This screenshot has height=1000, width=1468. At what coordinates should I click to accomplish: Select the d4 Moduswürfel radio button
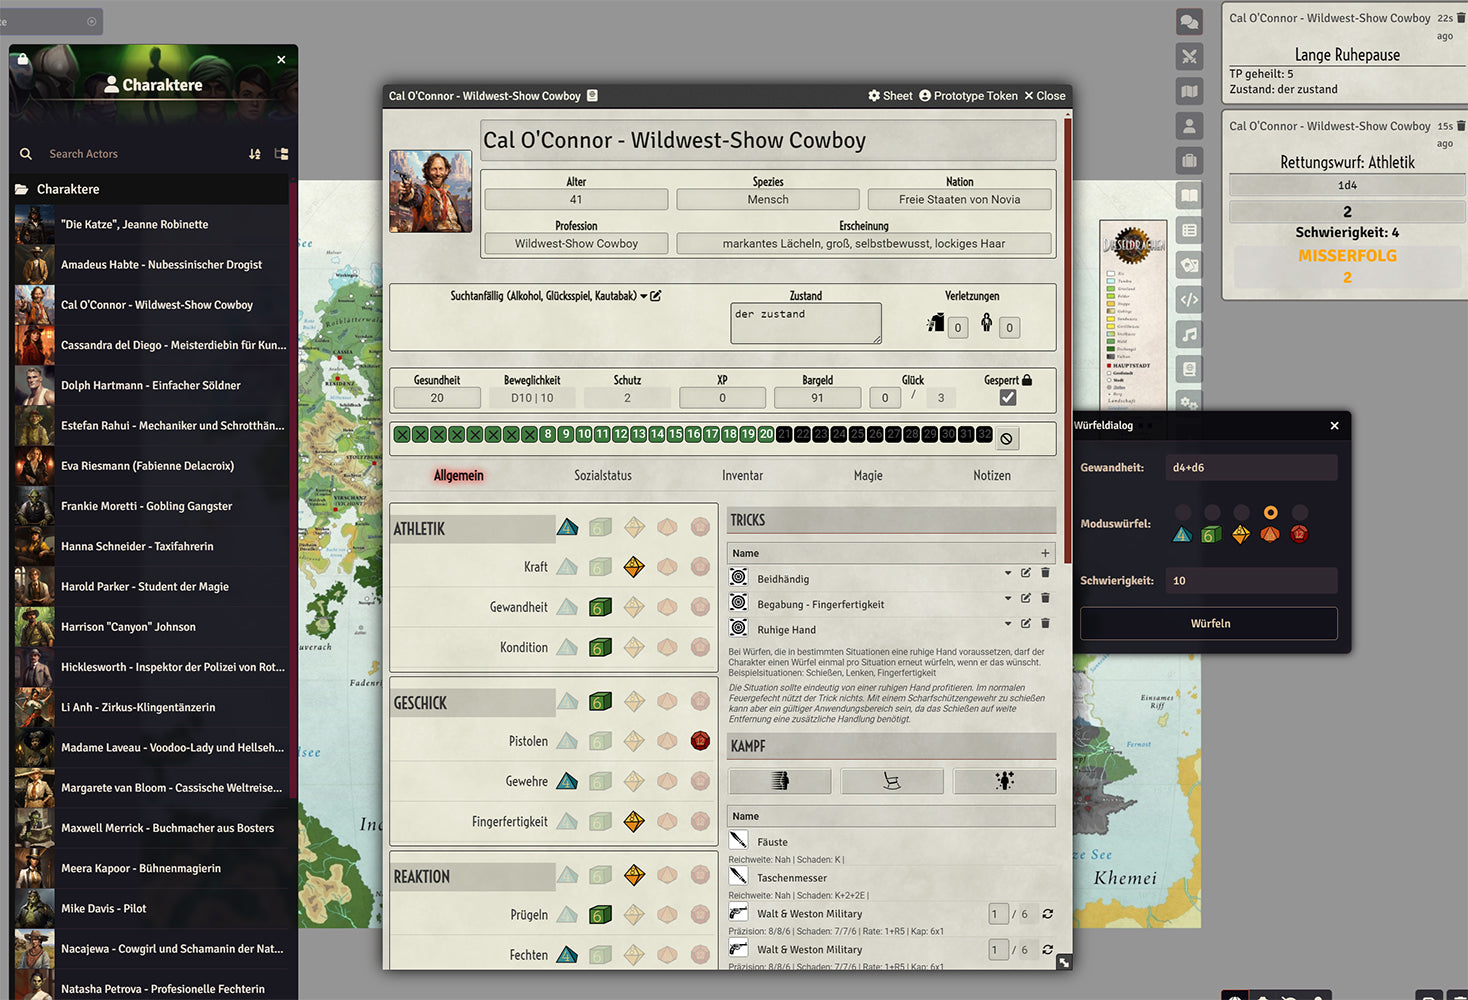coord(1183,513)
